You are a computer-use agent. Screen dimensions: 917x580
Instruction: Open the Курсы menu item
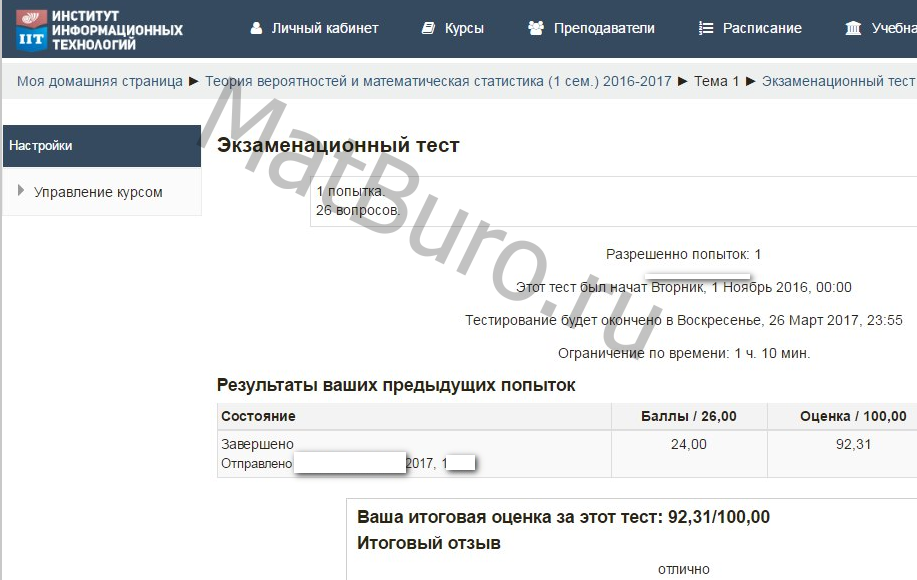click(464, 28)
